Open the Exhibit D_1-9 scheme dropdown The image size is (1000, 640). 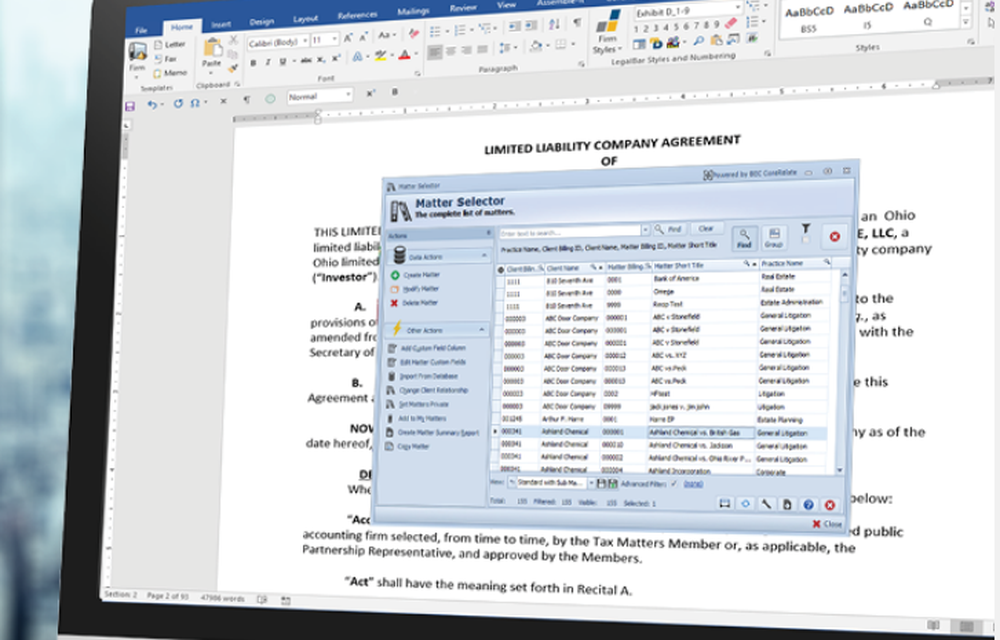pos(738,8)
